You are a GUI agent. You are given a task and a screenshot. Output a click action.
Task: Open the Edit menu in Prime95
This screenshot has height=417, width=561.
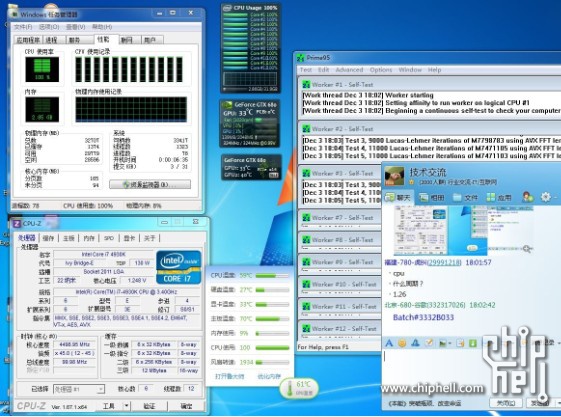click(x=323, y=70)
